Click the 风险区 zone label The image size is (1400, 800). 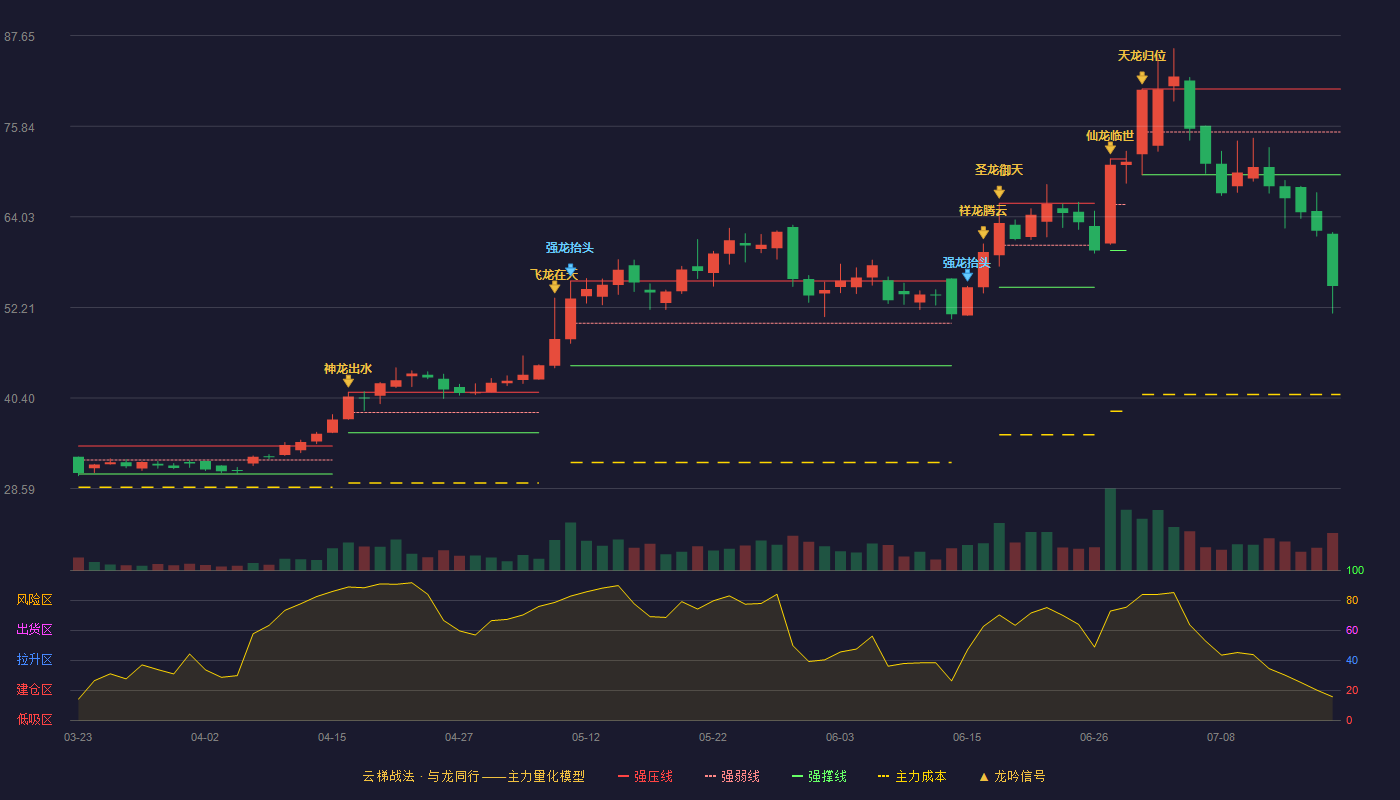coord(34,600)
